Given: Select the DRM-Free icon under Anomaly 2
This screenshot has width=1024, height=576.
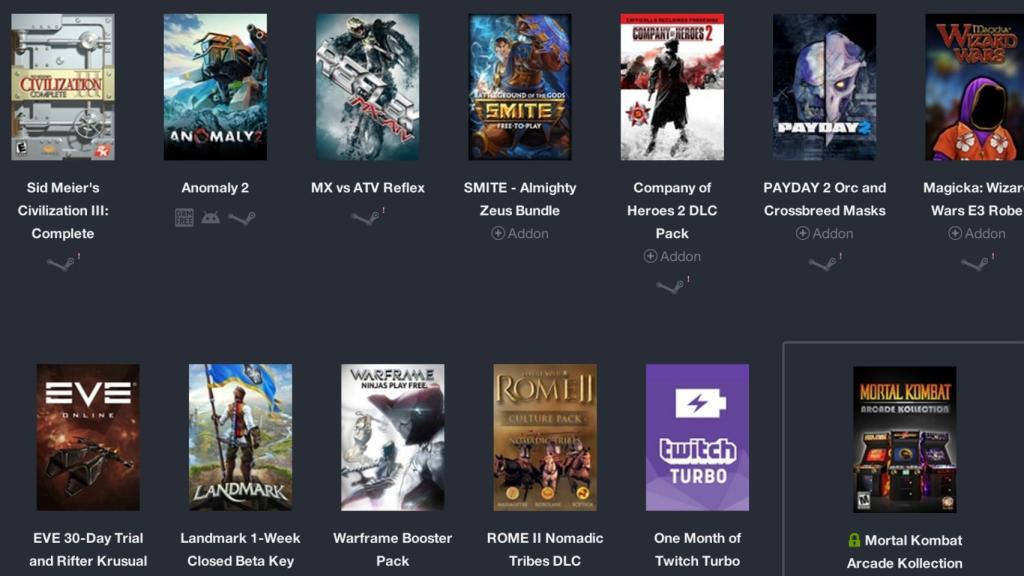Looking at the screenshot, I should (184, 218).
